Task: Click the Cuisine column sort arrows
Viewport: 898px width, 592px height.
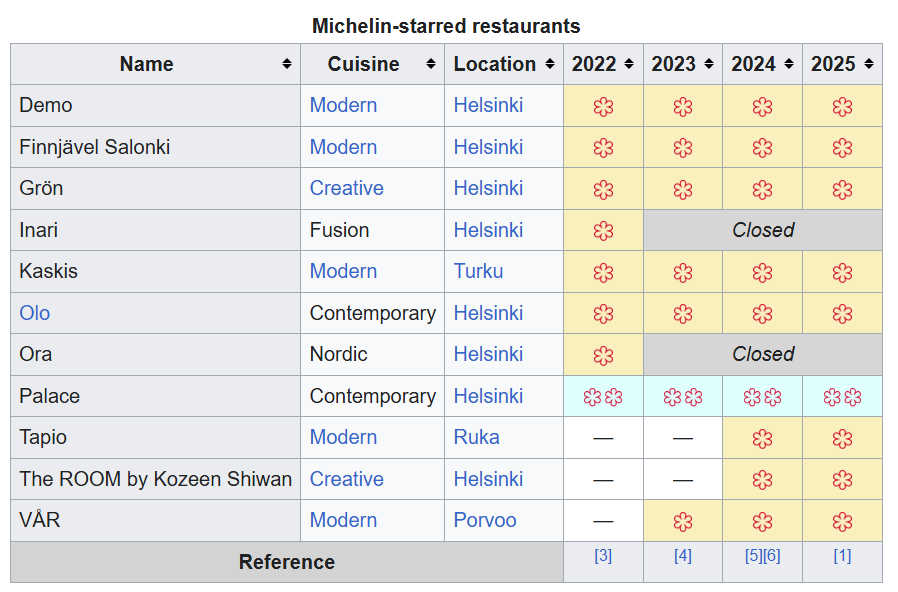Action: coord(431,64)
